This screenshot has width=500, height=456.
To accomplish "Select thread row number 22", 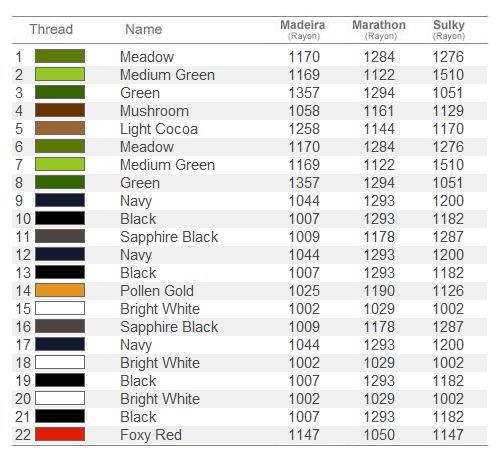I will pyautogui.click(x=23, y=435).
